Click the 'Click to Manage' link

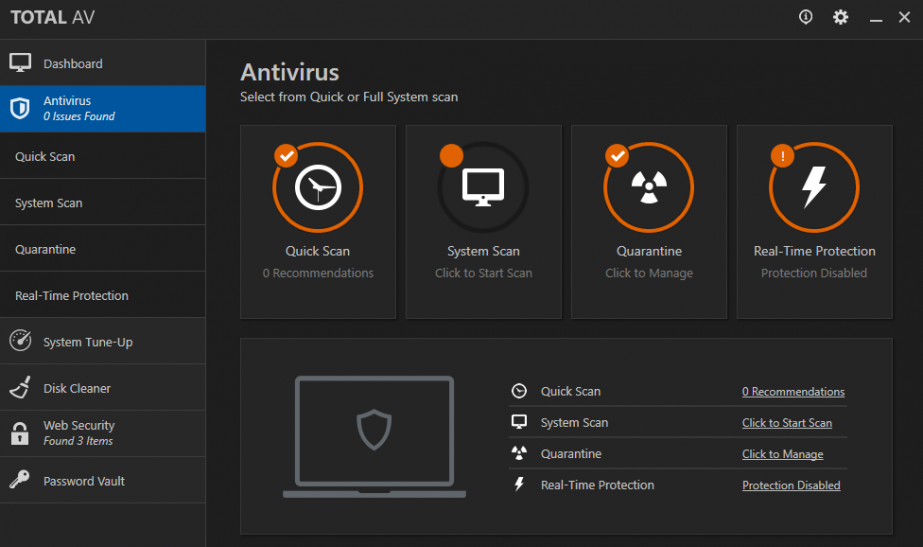coord(782,454)
